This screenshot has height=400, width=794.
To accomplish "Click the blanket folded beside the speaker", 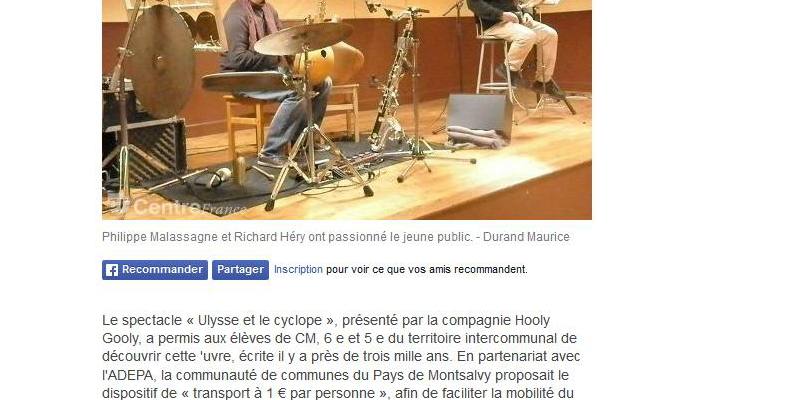I will point(475,137).
